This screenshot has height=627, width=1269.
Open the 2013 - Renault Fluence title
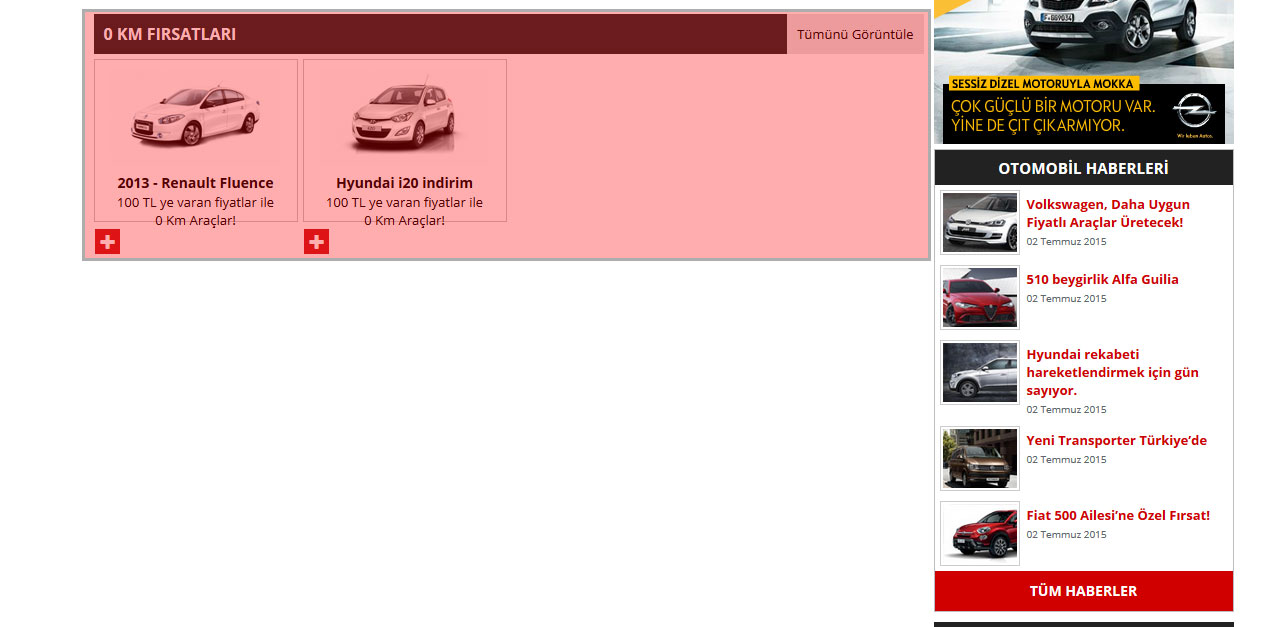[195, 183]
